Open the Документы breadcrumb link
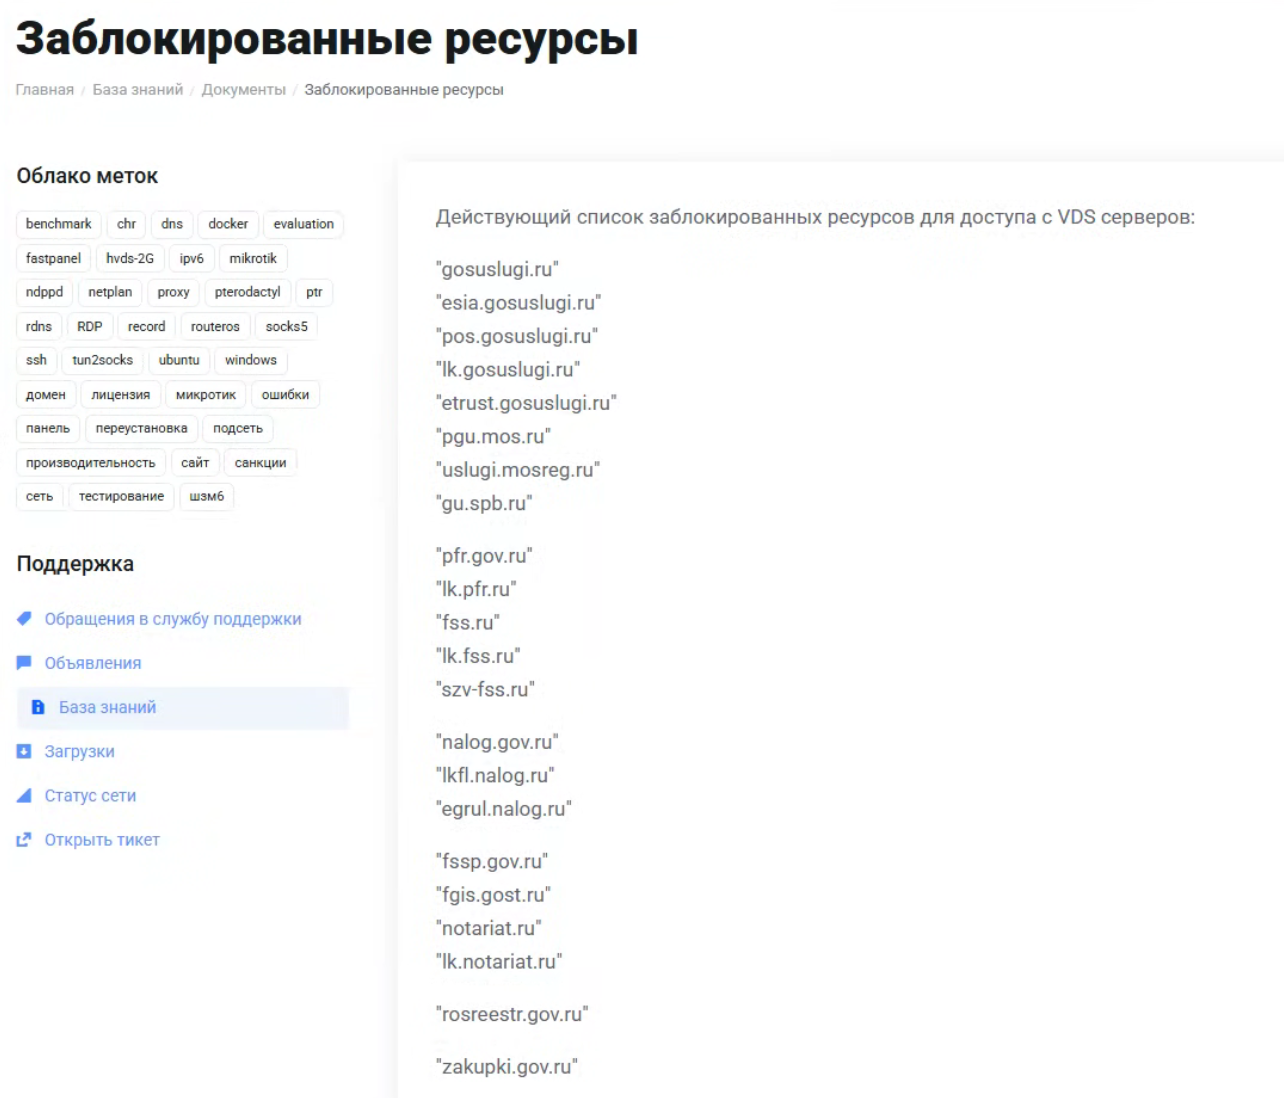The image size is (1284, 1098). [244, 90]
